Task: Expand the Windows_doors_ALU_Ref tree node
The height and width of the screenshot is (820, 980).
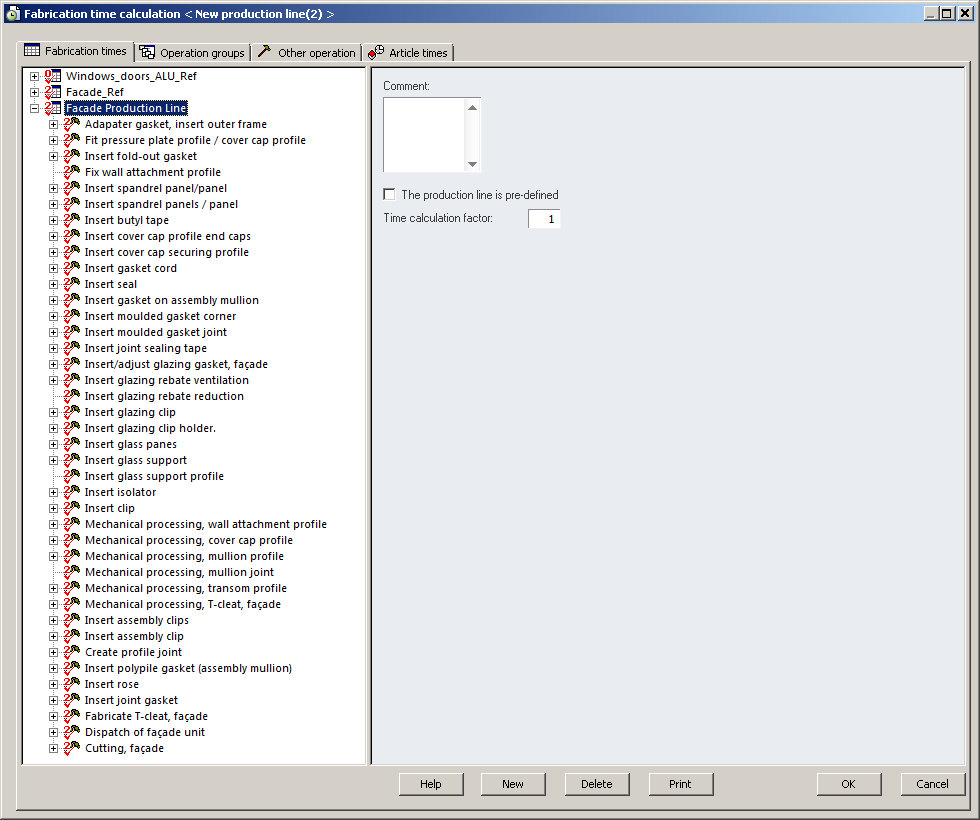Action: (35, 76)
